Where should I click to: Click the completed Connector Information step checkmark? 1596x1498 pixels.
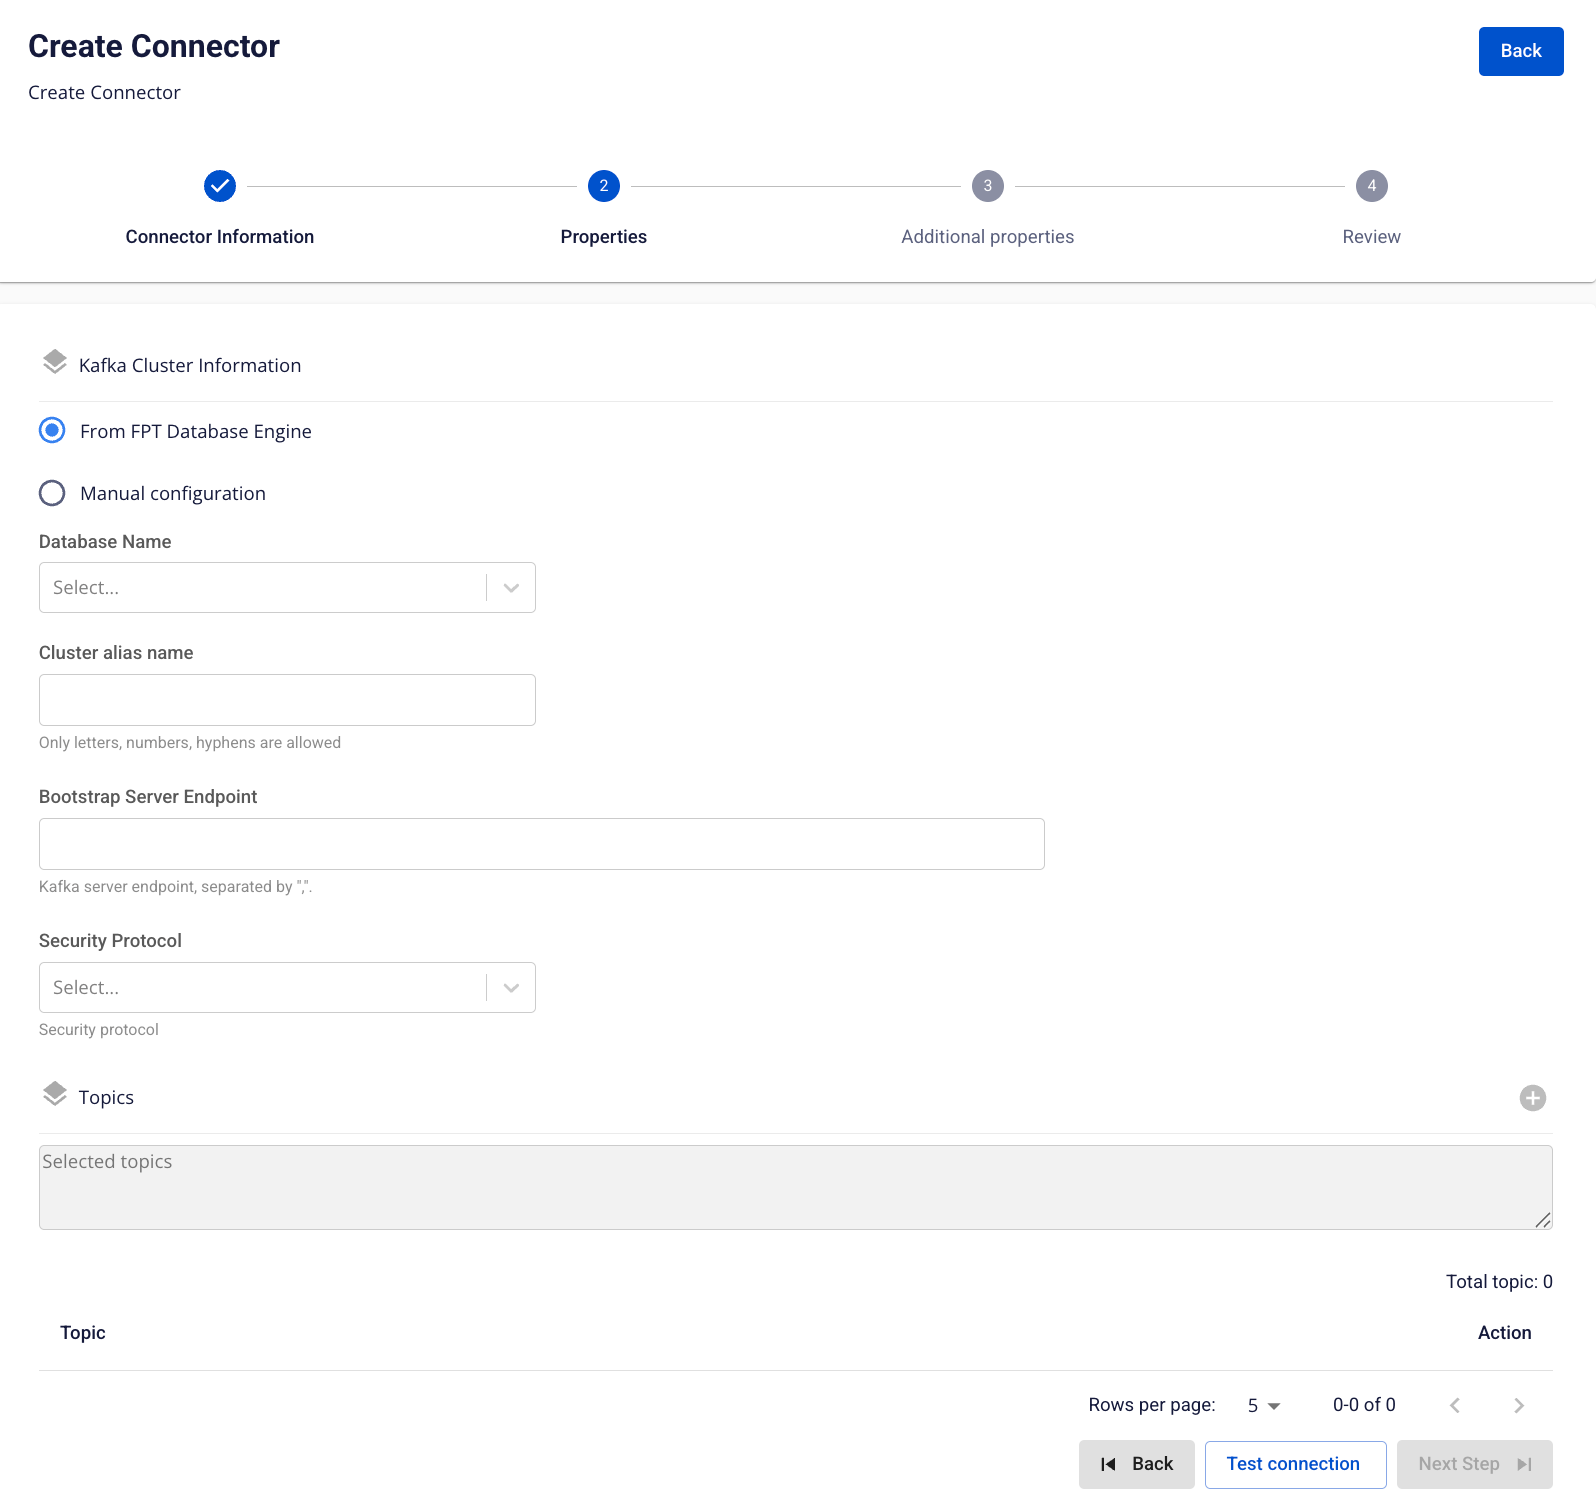(x=220, y=186)
